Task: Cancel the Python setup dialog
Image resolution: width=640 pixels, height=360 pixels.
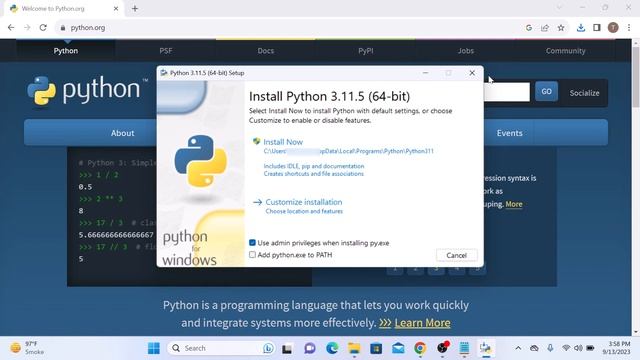Action: pos(456,256)
